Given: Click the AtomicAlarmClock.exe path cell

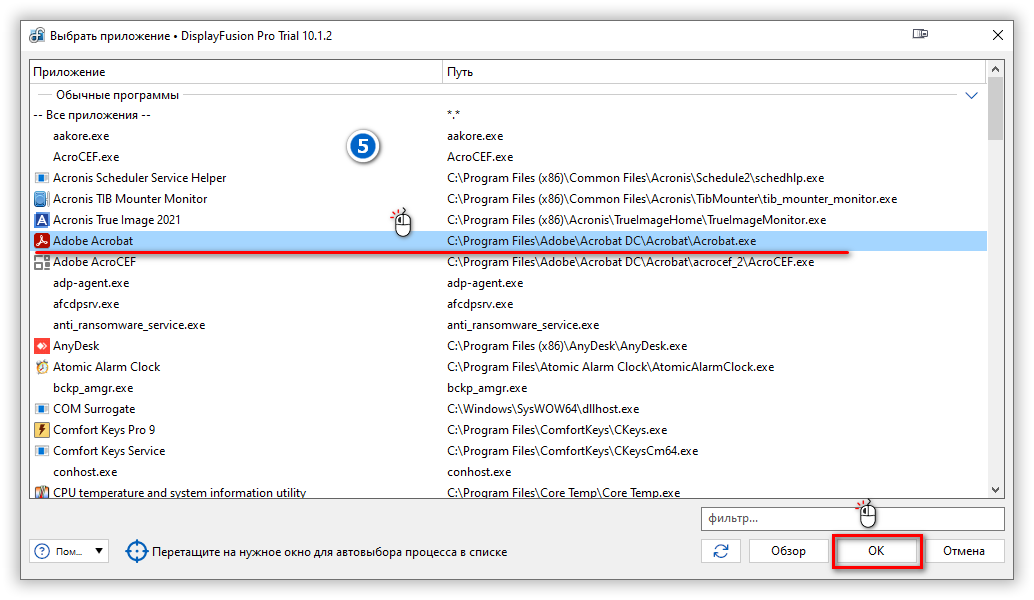Looking at the screenshot, I should point(611,367).
